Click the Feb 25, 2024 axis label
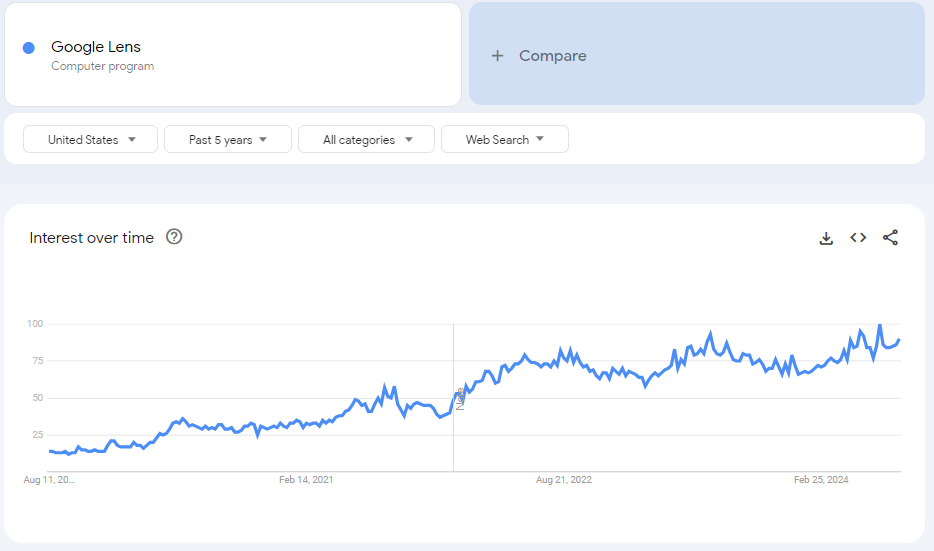The width and height of the screenshot is (934, 551). tap(821, 480)
